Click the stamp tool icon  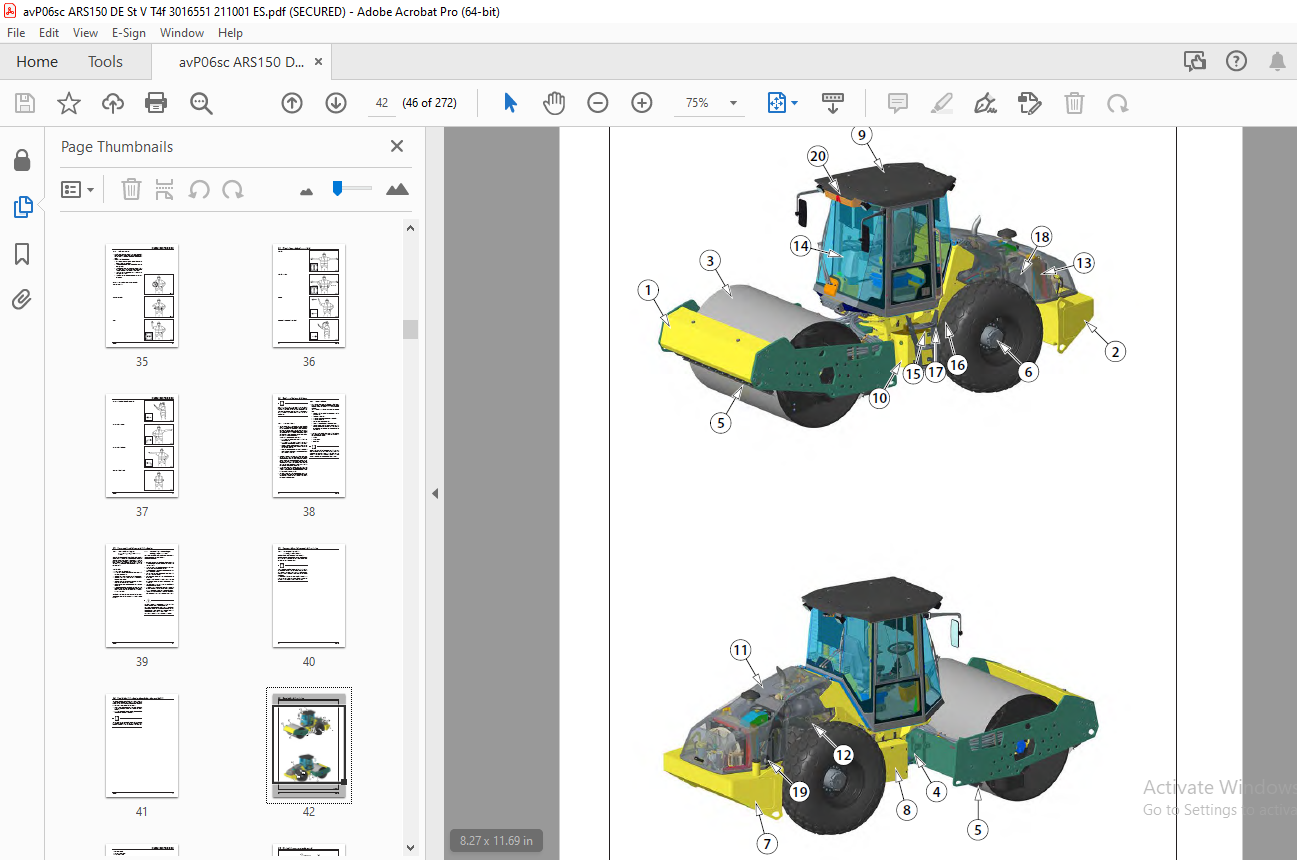tap(1030, 103)
